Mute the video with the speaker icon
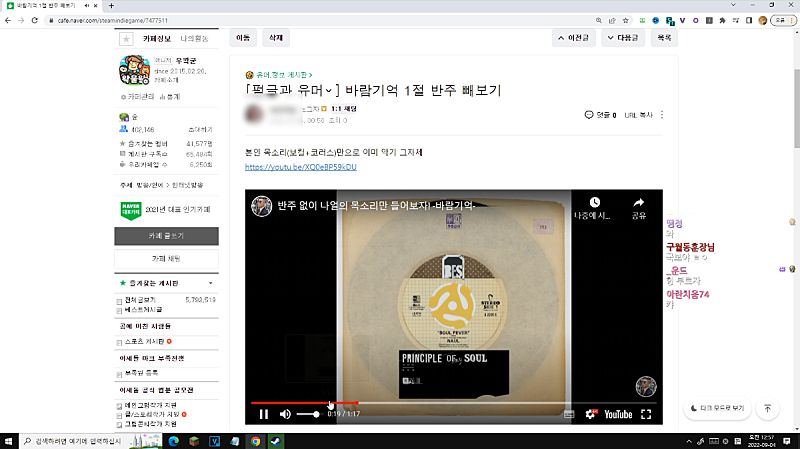This screenshot has width=800, height=449. tap(285, 414)
